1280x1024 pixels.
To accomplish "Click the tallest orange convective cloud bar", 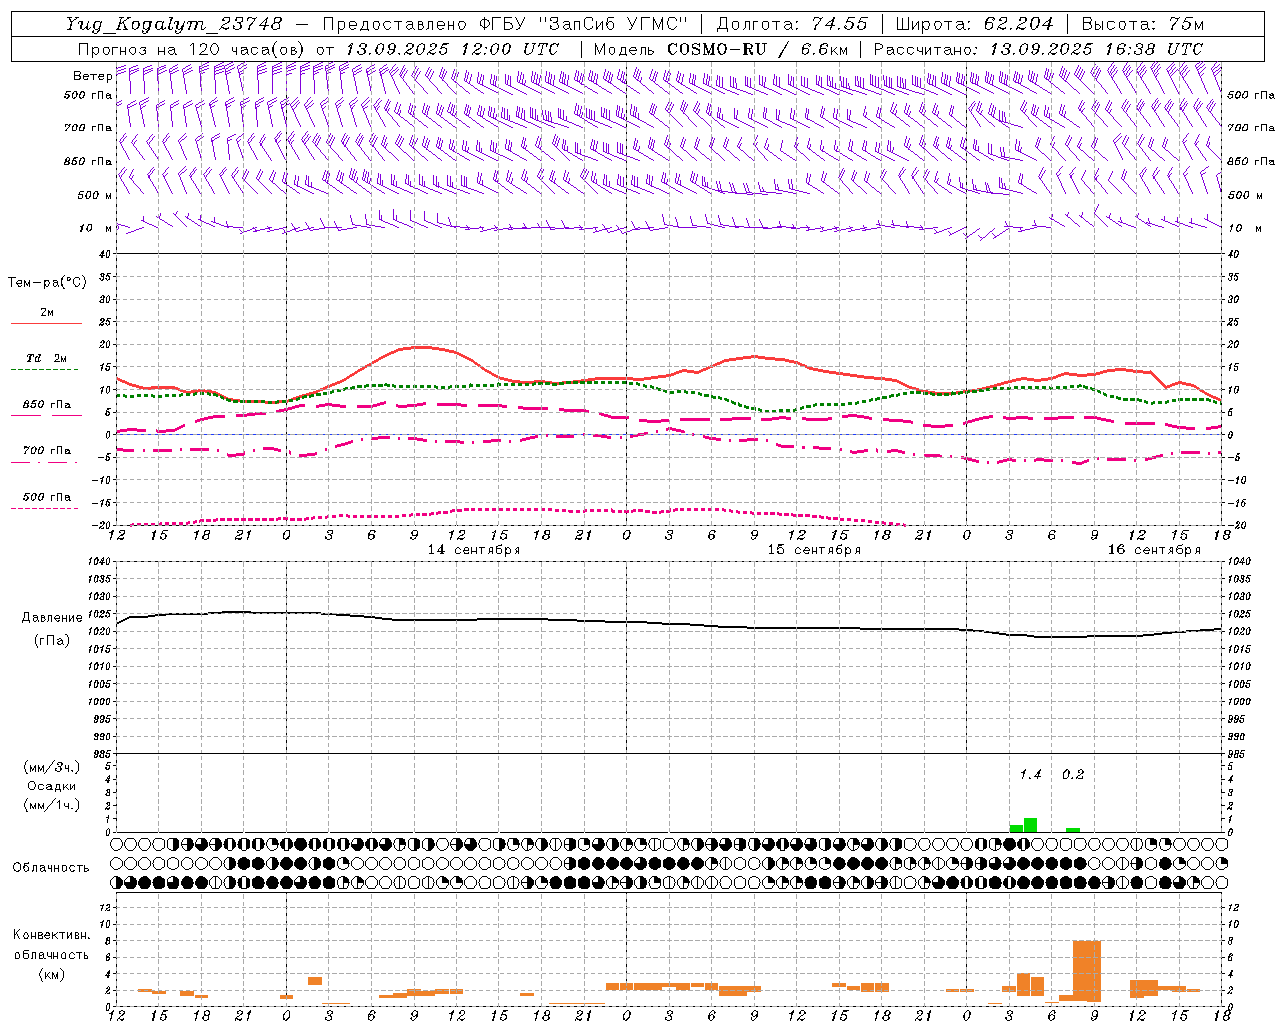I will click(x=1087, y=971).
